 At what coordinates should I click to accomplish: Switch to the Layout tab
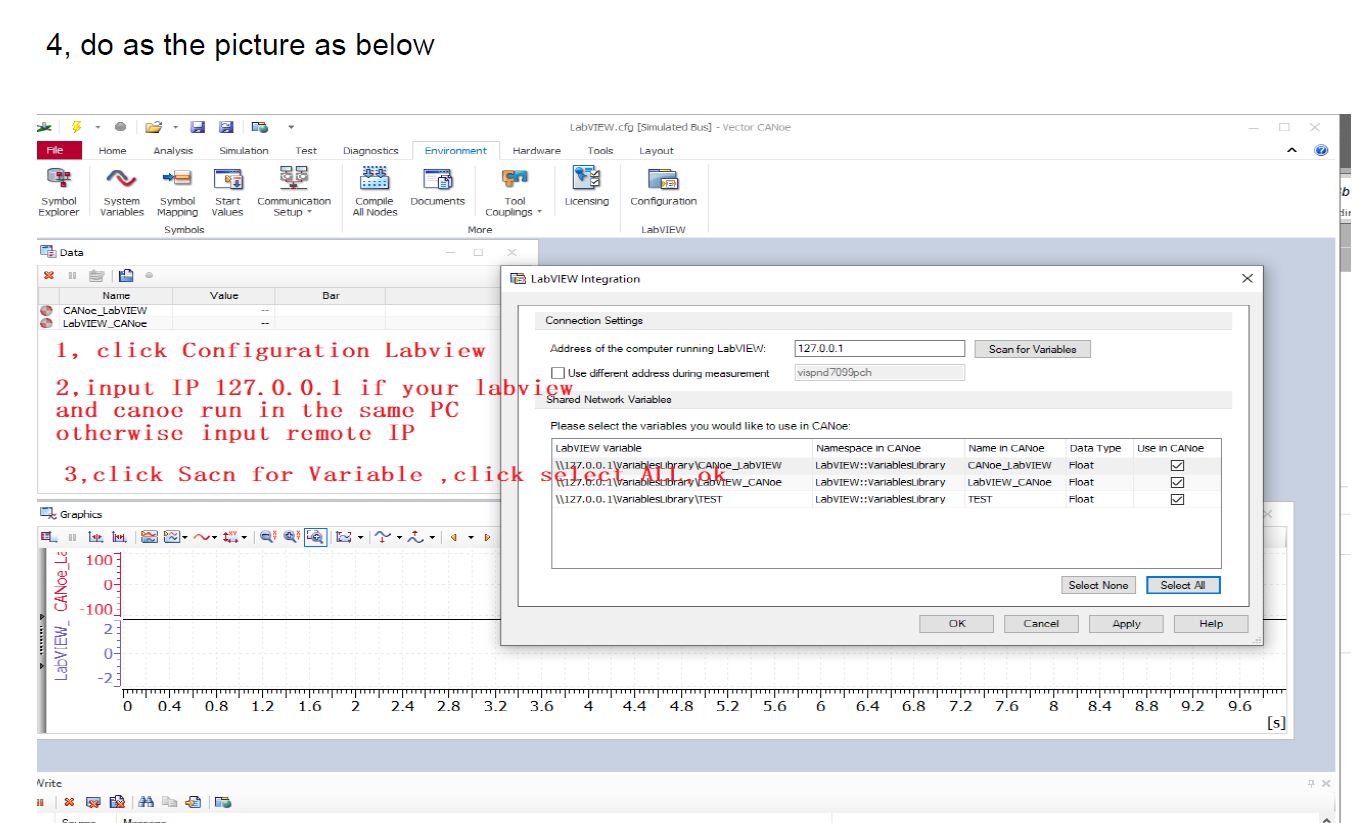[x=656, y=150]
